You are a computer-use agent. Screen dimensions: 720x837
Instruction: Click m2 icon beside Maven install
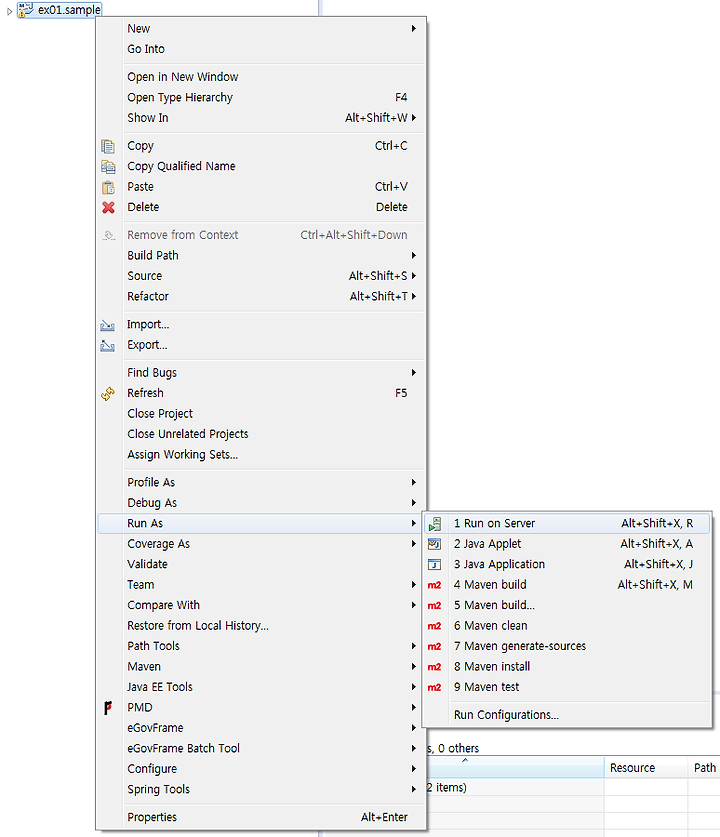coord(434,667)
